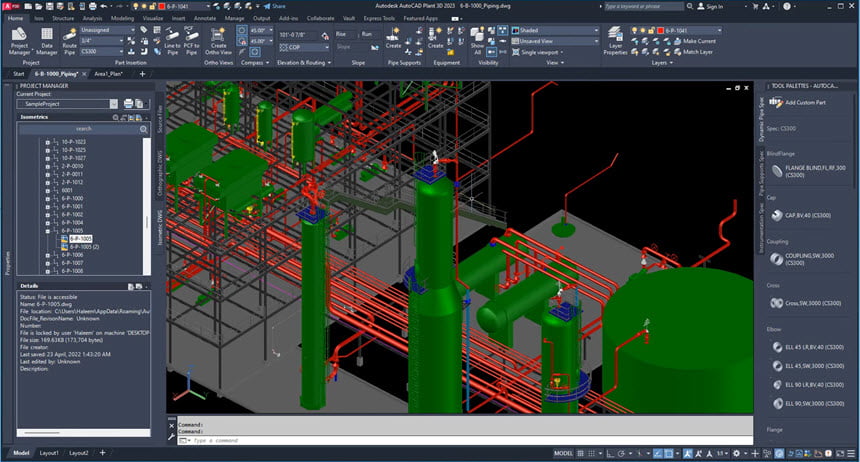The height and width of the screenshot is (462, 860).
Task: Click Add Custom Part palette tool
Action: tap(797, 103)
